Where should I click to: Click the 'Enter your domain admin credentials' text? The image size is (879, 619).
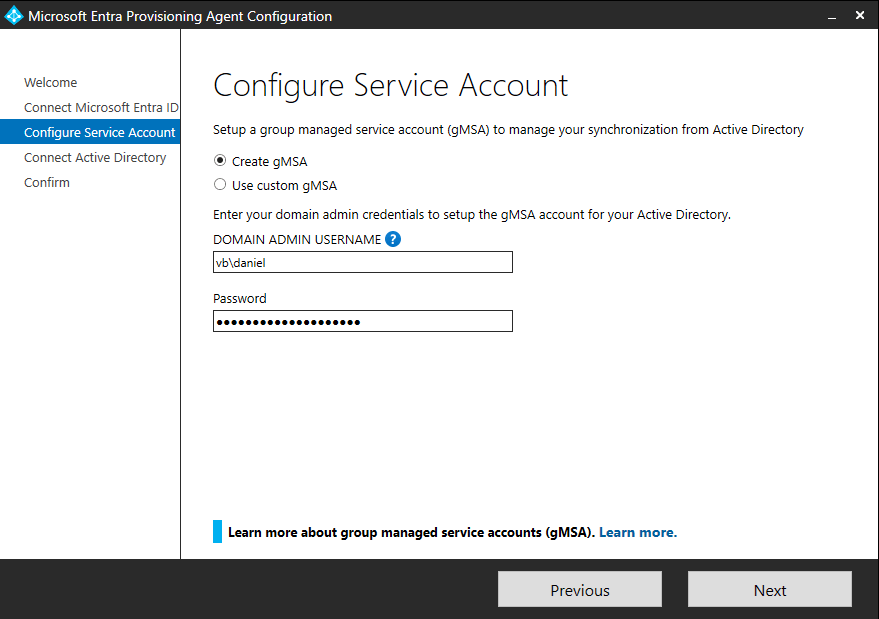pyautogui.click(x=472, y=215)
